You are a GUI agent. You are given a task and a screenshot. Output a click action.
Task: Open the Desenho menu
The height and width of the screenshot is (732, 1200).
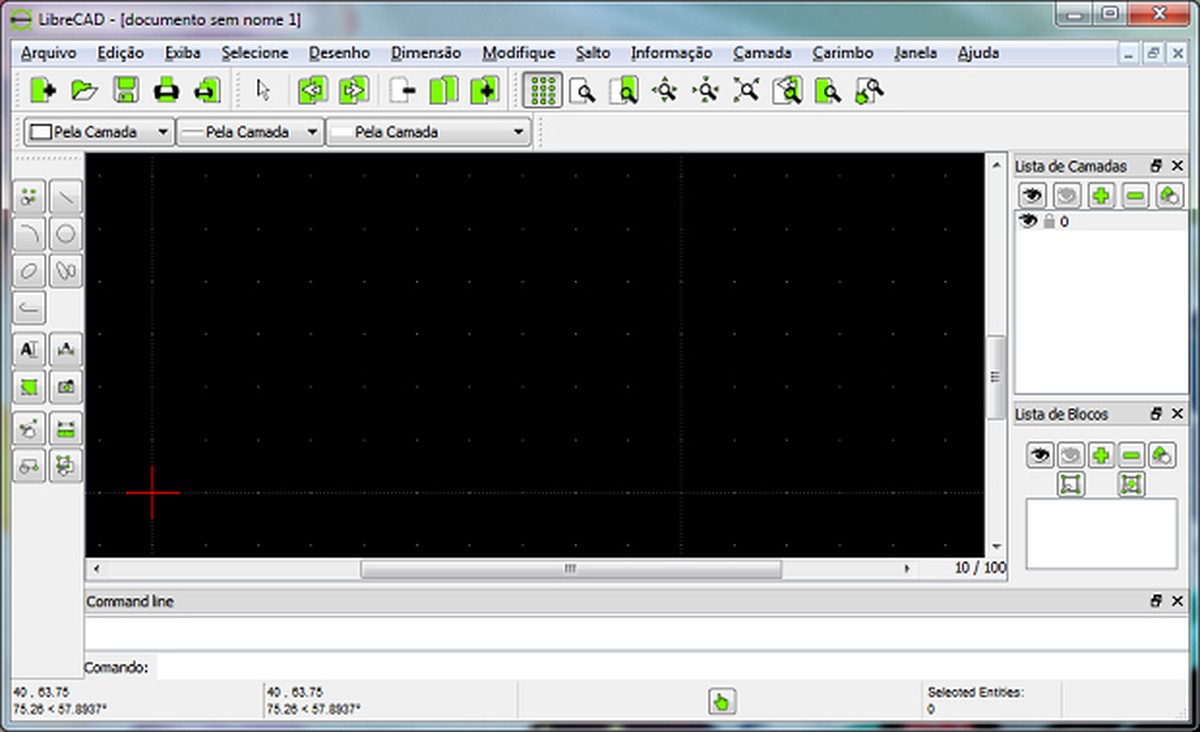click(339, 53)
